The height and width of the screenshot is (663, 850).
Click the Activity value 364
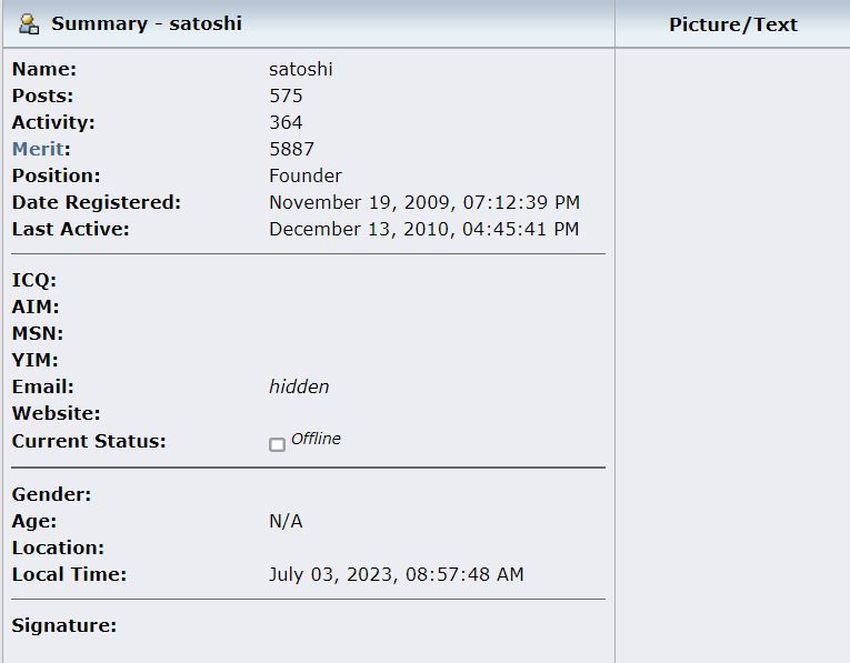pyautogui.click(x=286, y=122)
